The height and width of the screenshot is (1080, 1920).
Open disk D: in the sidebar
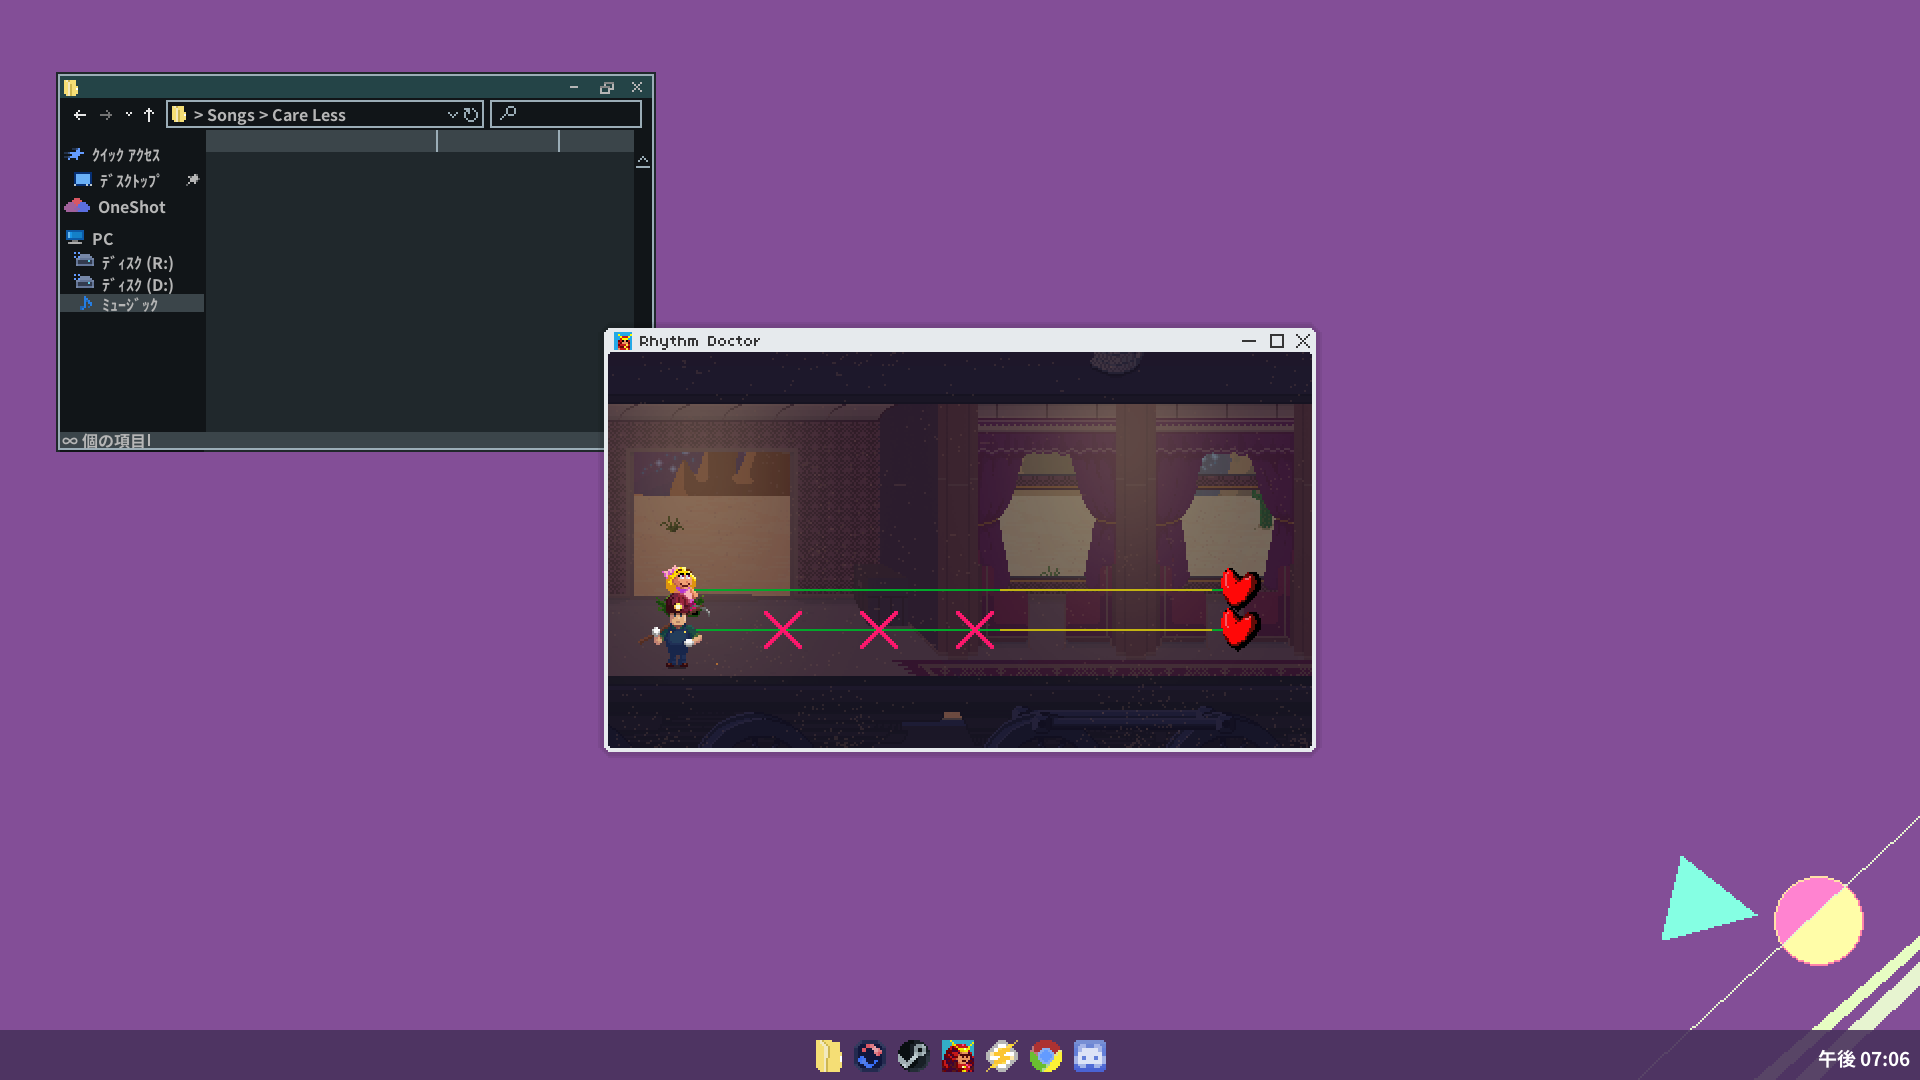(x=124, y=284)
